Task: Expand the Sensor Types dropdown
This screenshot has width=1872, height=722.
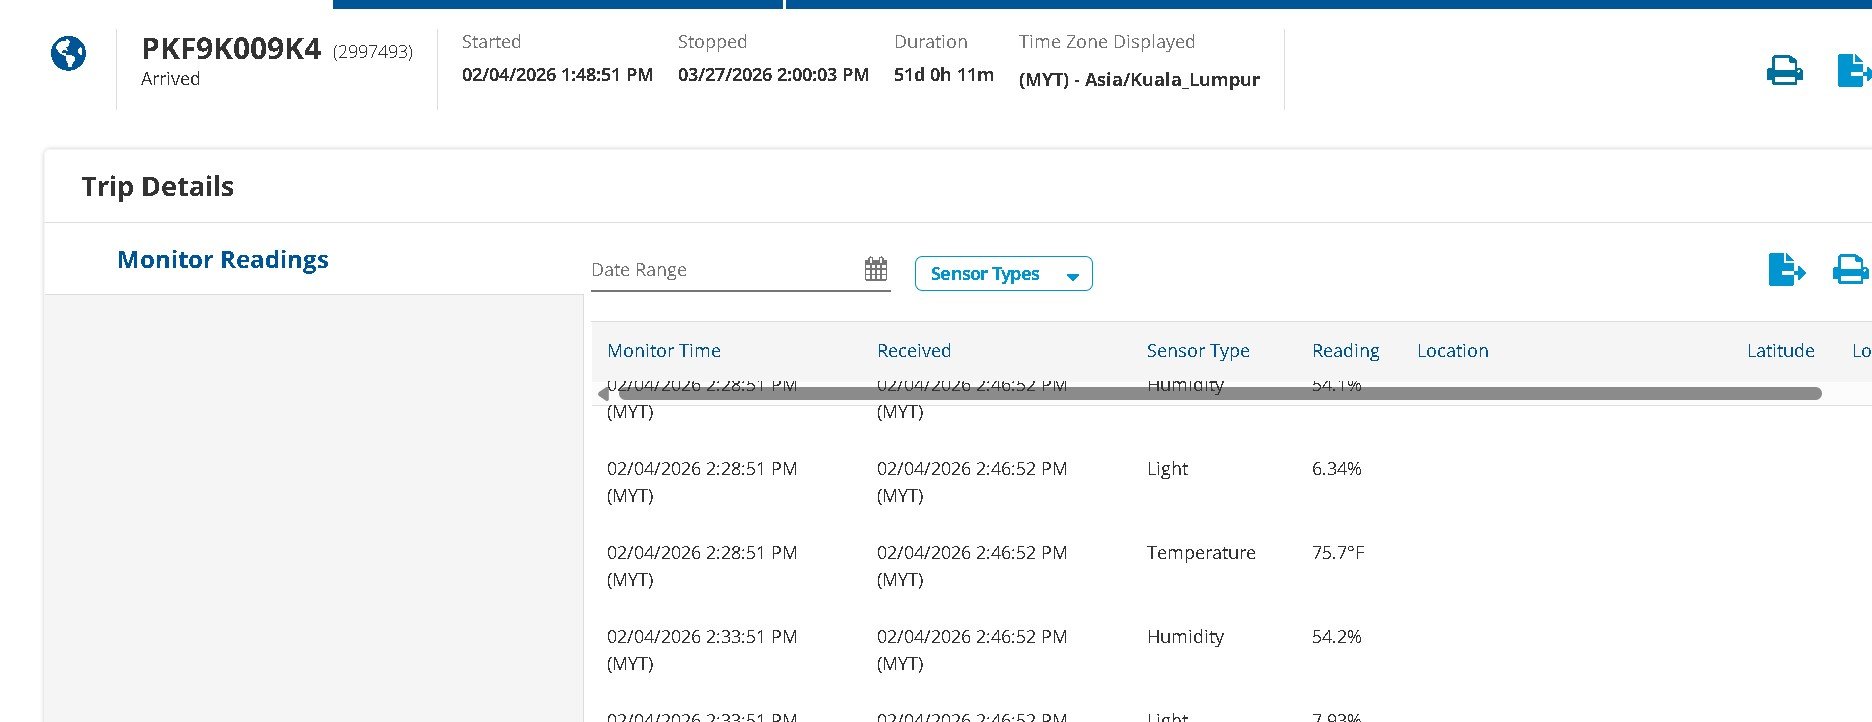Action: (1003, 274)
